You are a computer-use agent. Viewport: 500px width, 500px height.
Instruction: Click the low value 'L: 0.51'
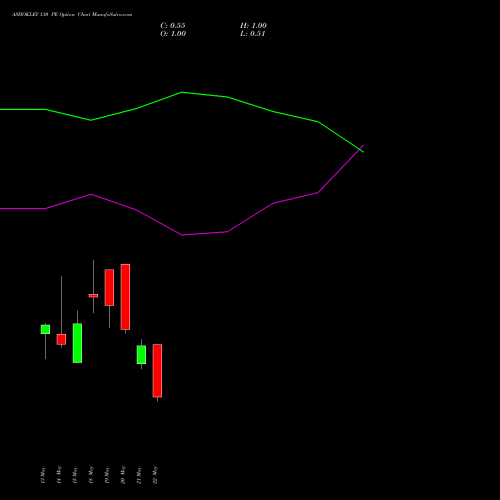coord(253,34)
